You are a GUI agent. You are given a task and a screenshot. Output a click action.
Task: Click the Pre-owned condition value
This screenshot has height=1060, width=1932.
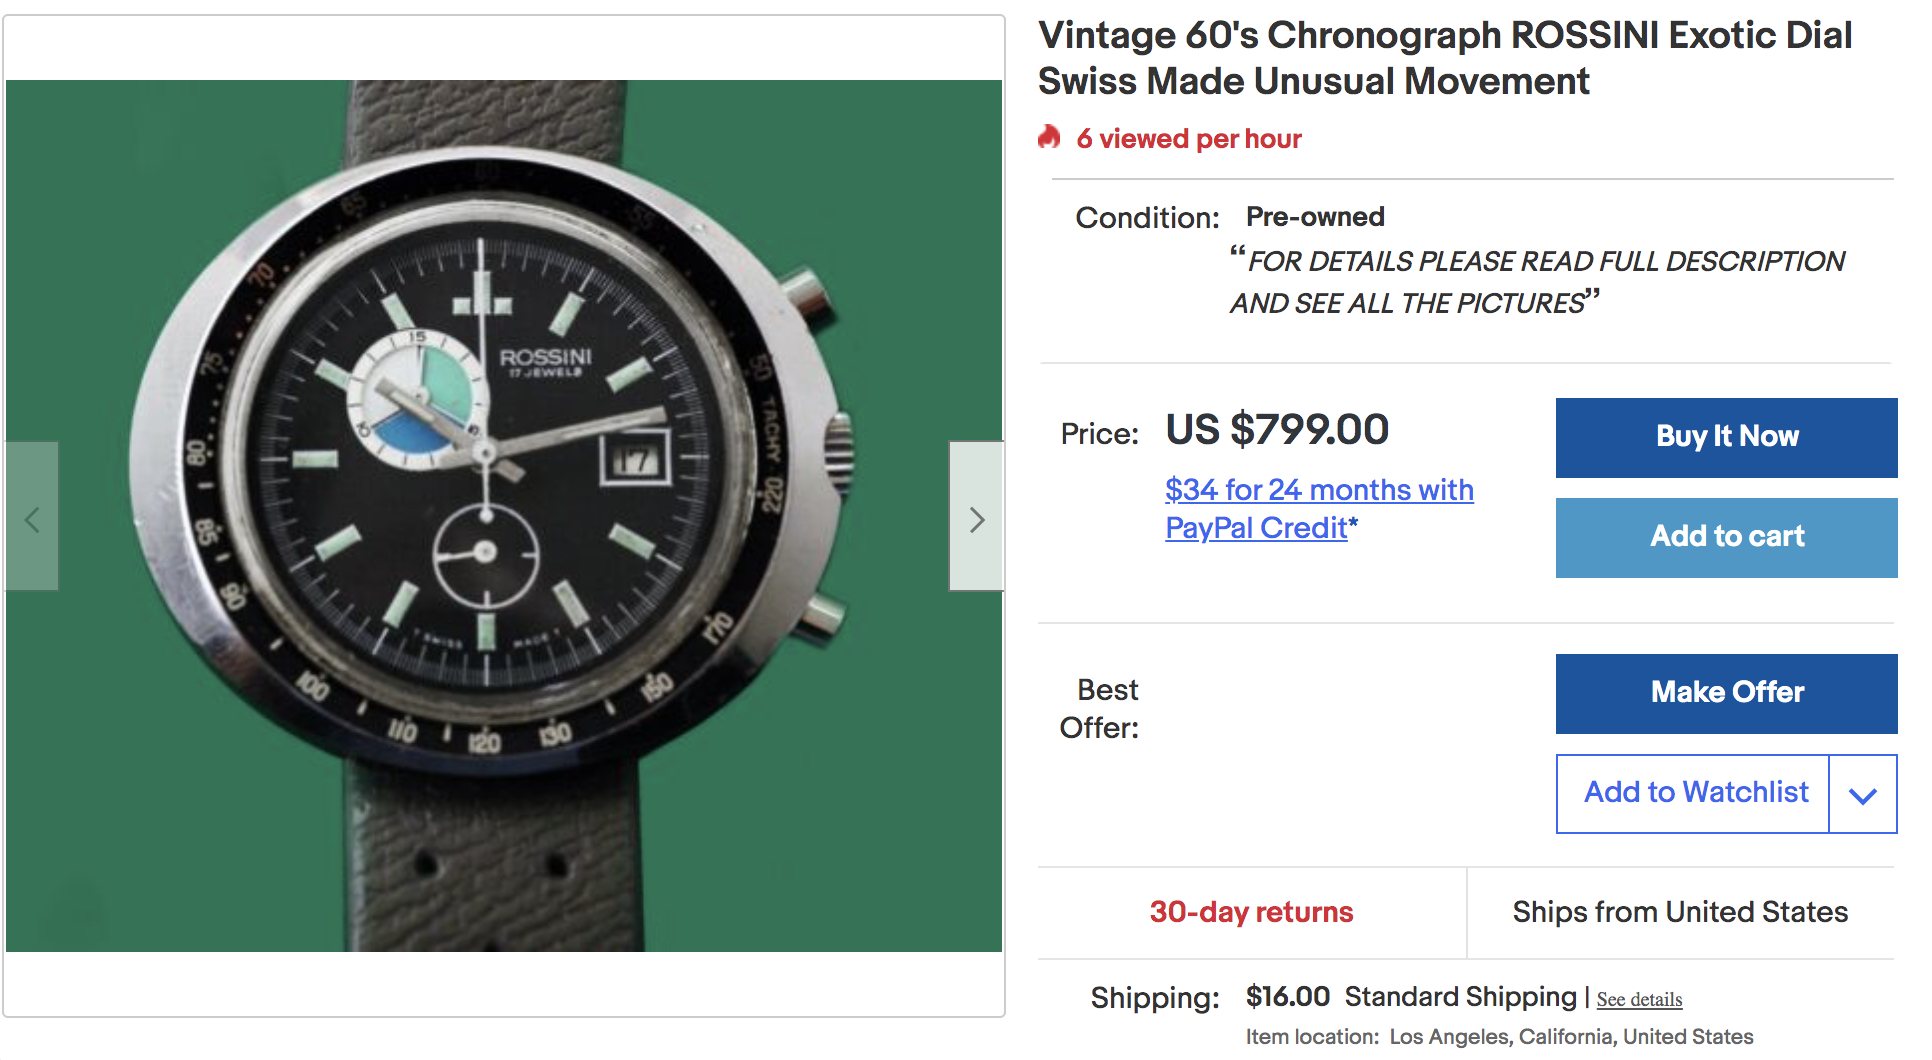[1315, 217]
